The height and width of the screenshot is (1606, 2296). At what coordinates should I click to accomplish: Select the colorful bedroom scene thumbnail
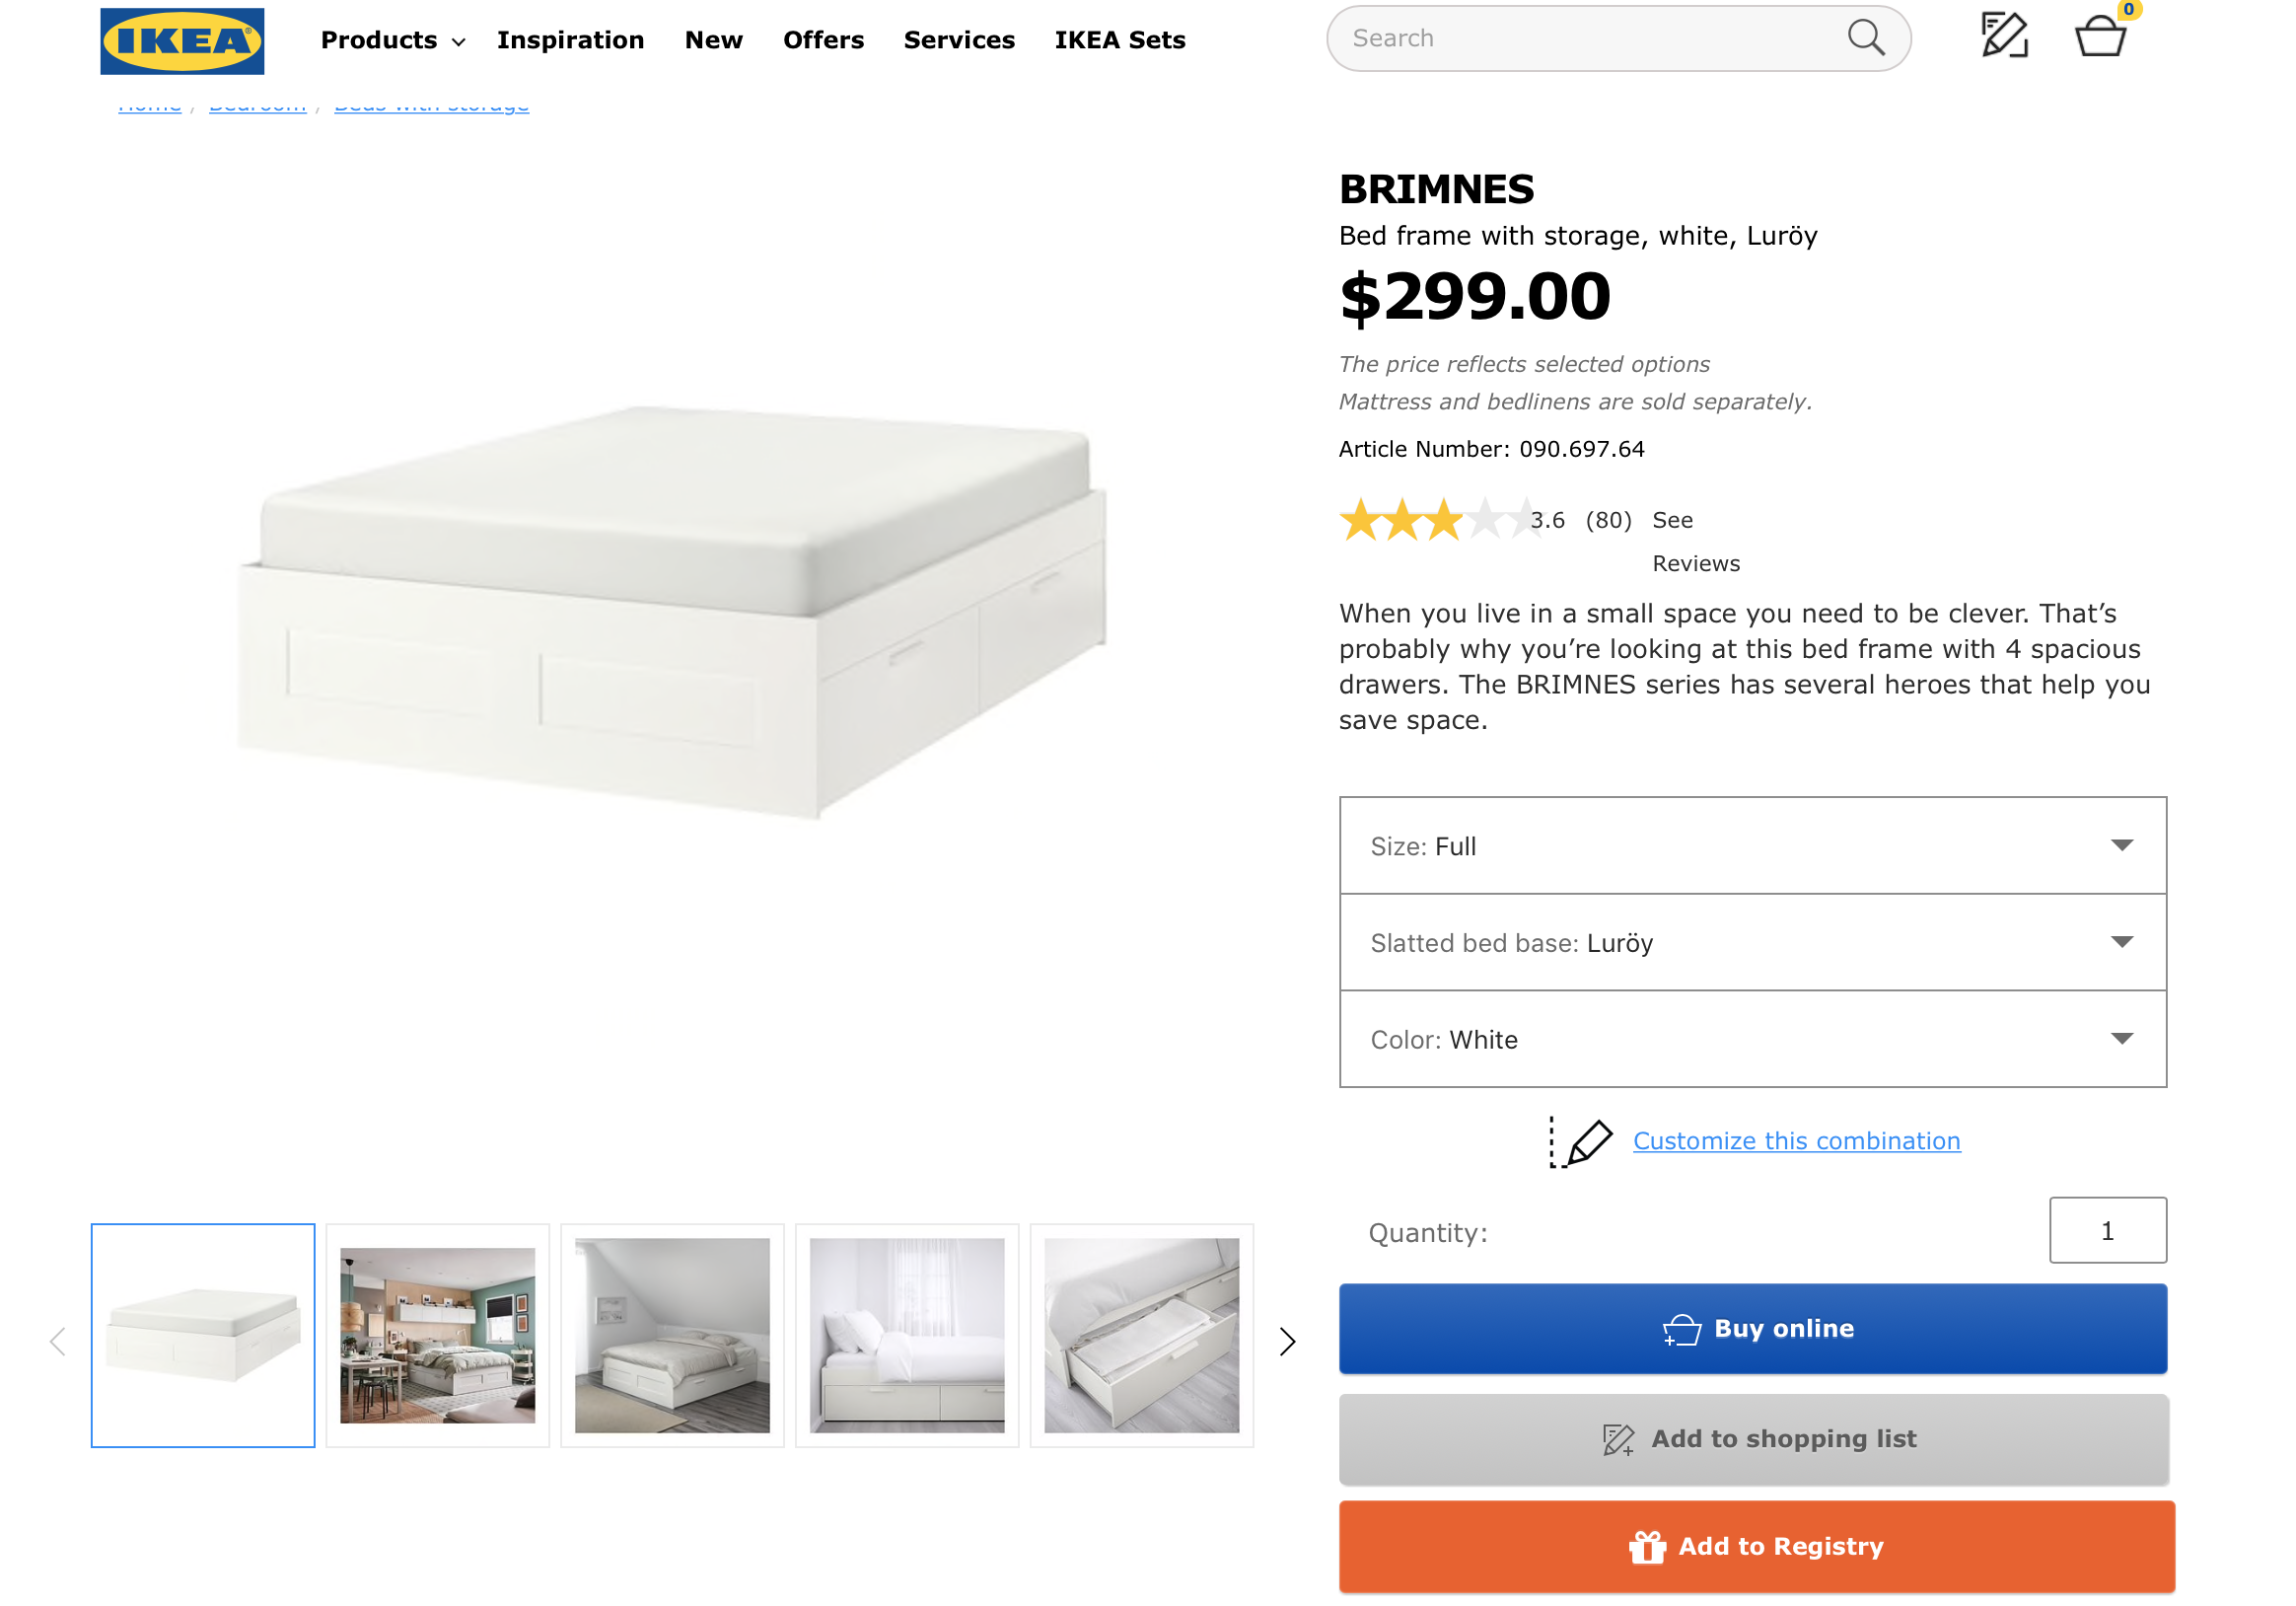click(x=437, y=1335)
